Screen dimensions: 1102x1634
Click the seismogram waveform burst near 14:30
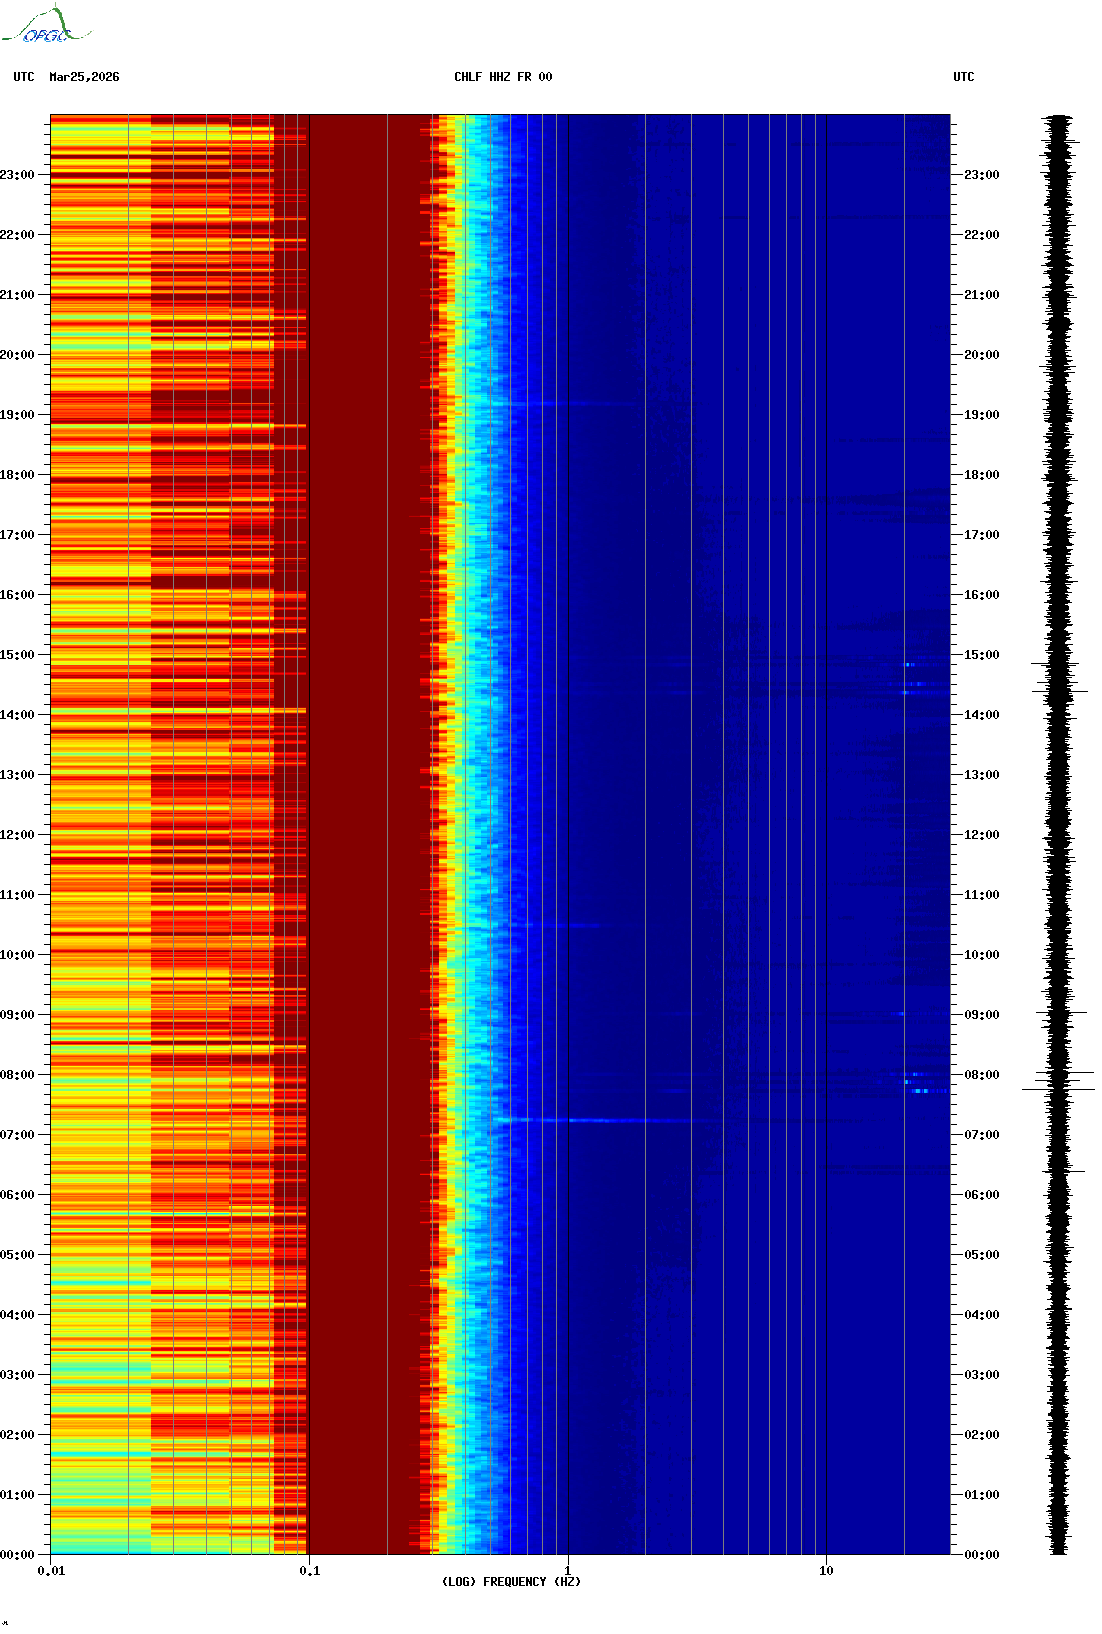tap(1059, 690)
